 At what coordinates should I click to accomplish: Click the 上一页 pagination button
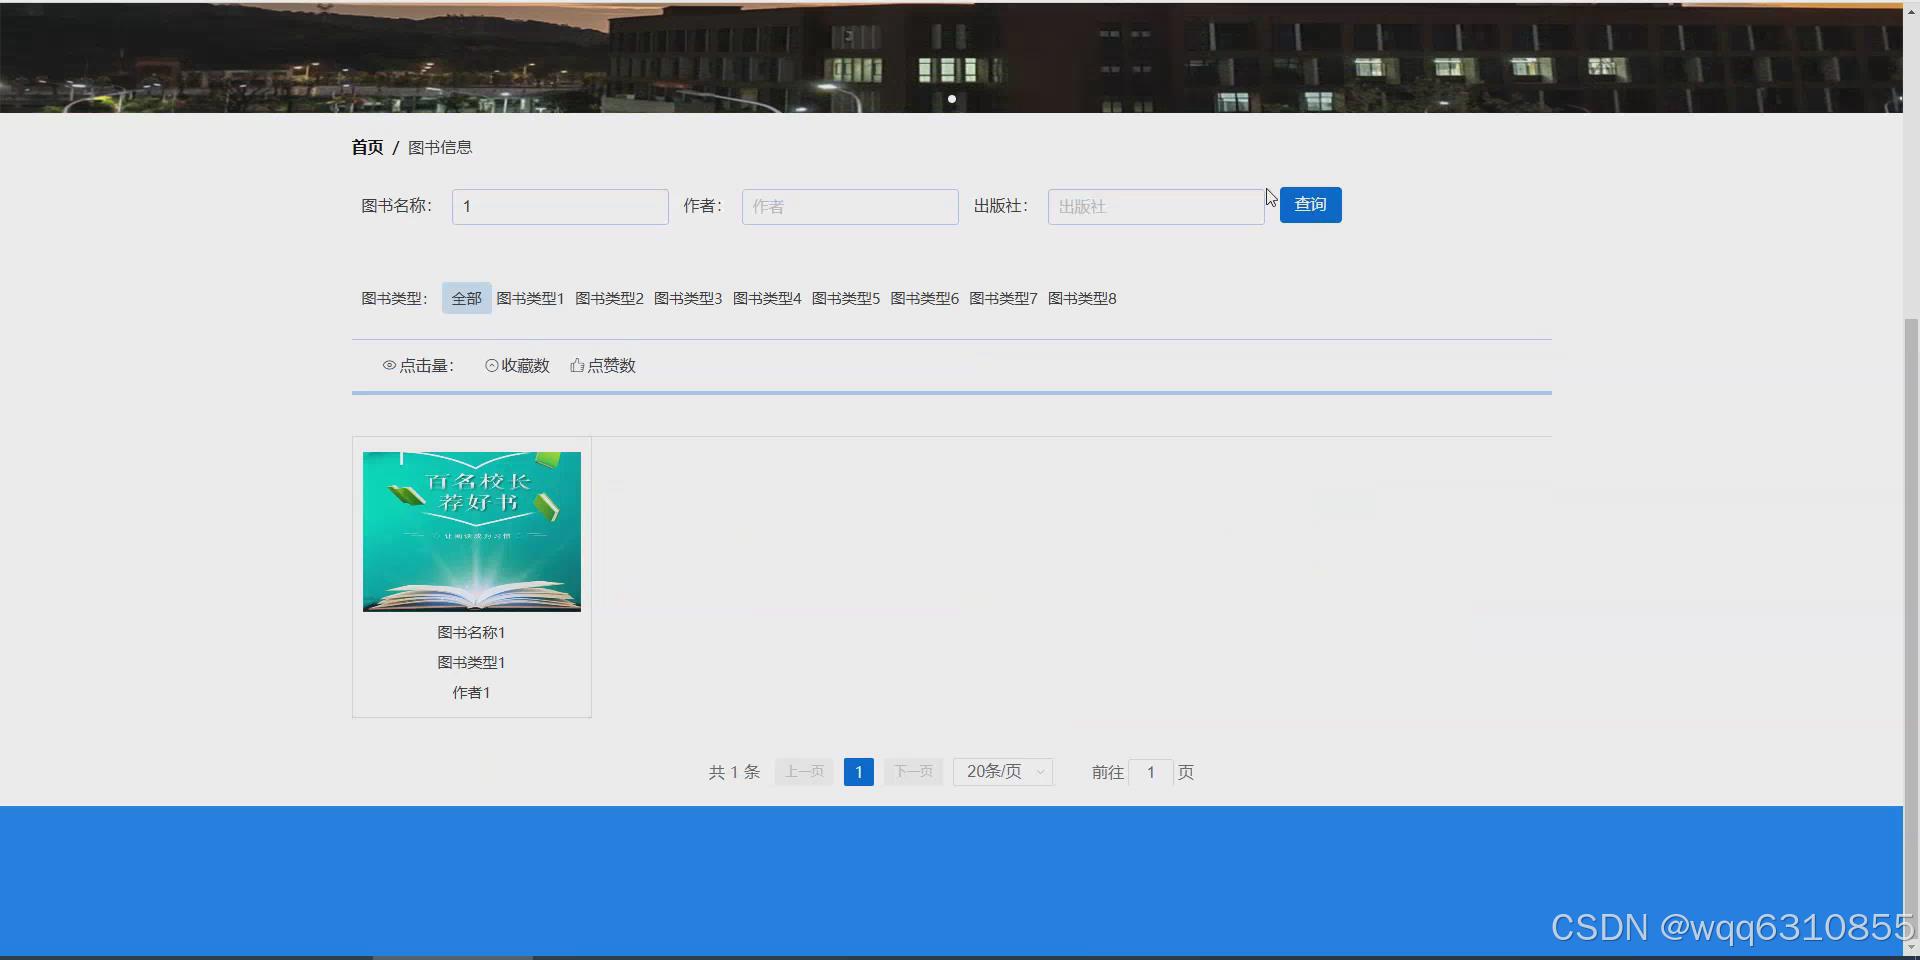(803, 771)
